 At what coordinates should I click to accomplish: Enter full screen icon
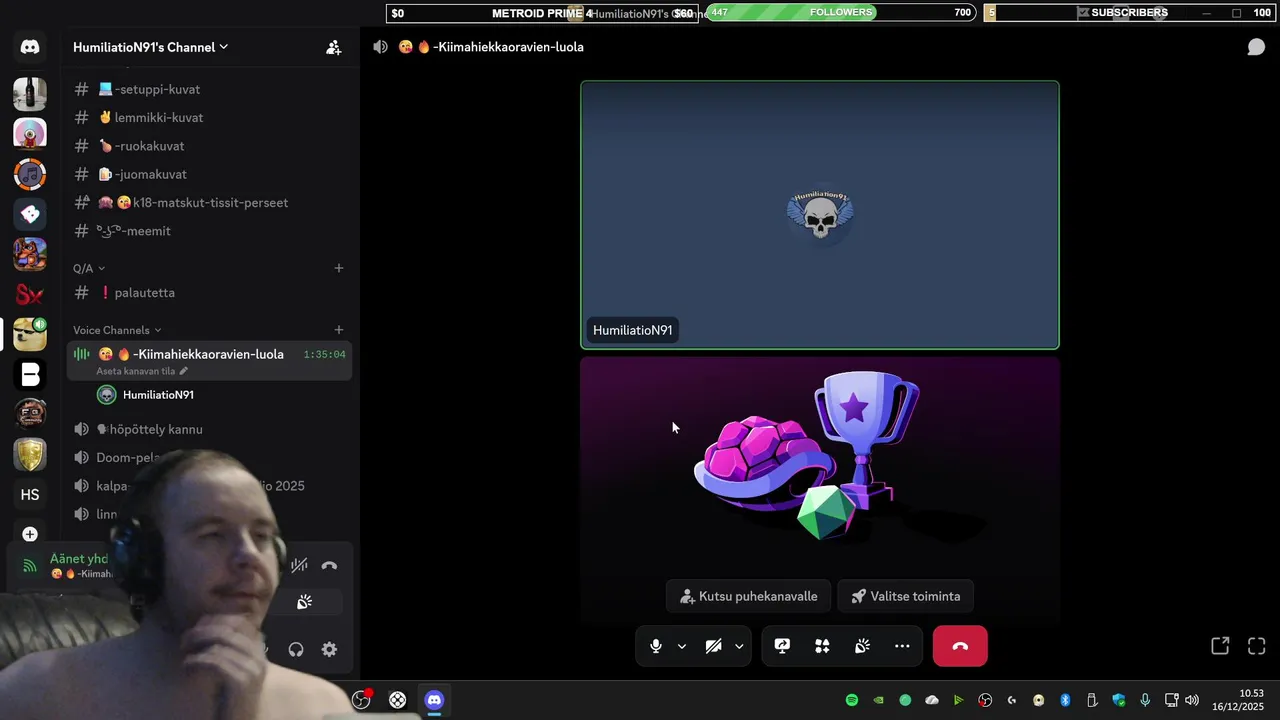tap(1257, 646)
